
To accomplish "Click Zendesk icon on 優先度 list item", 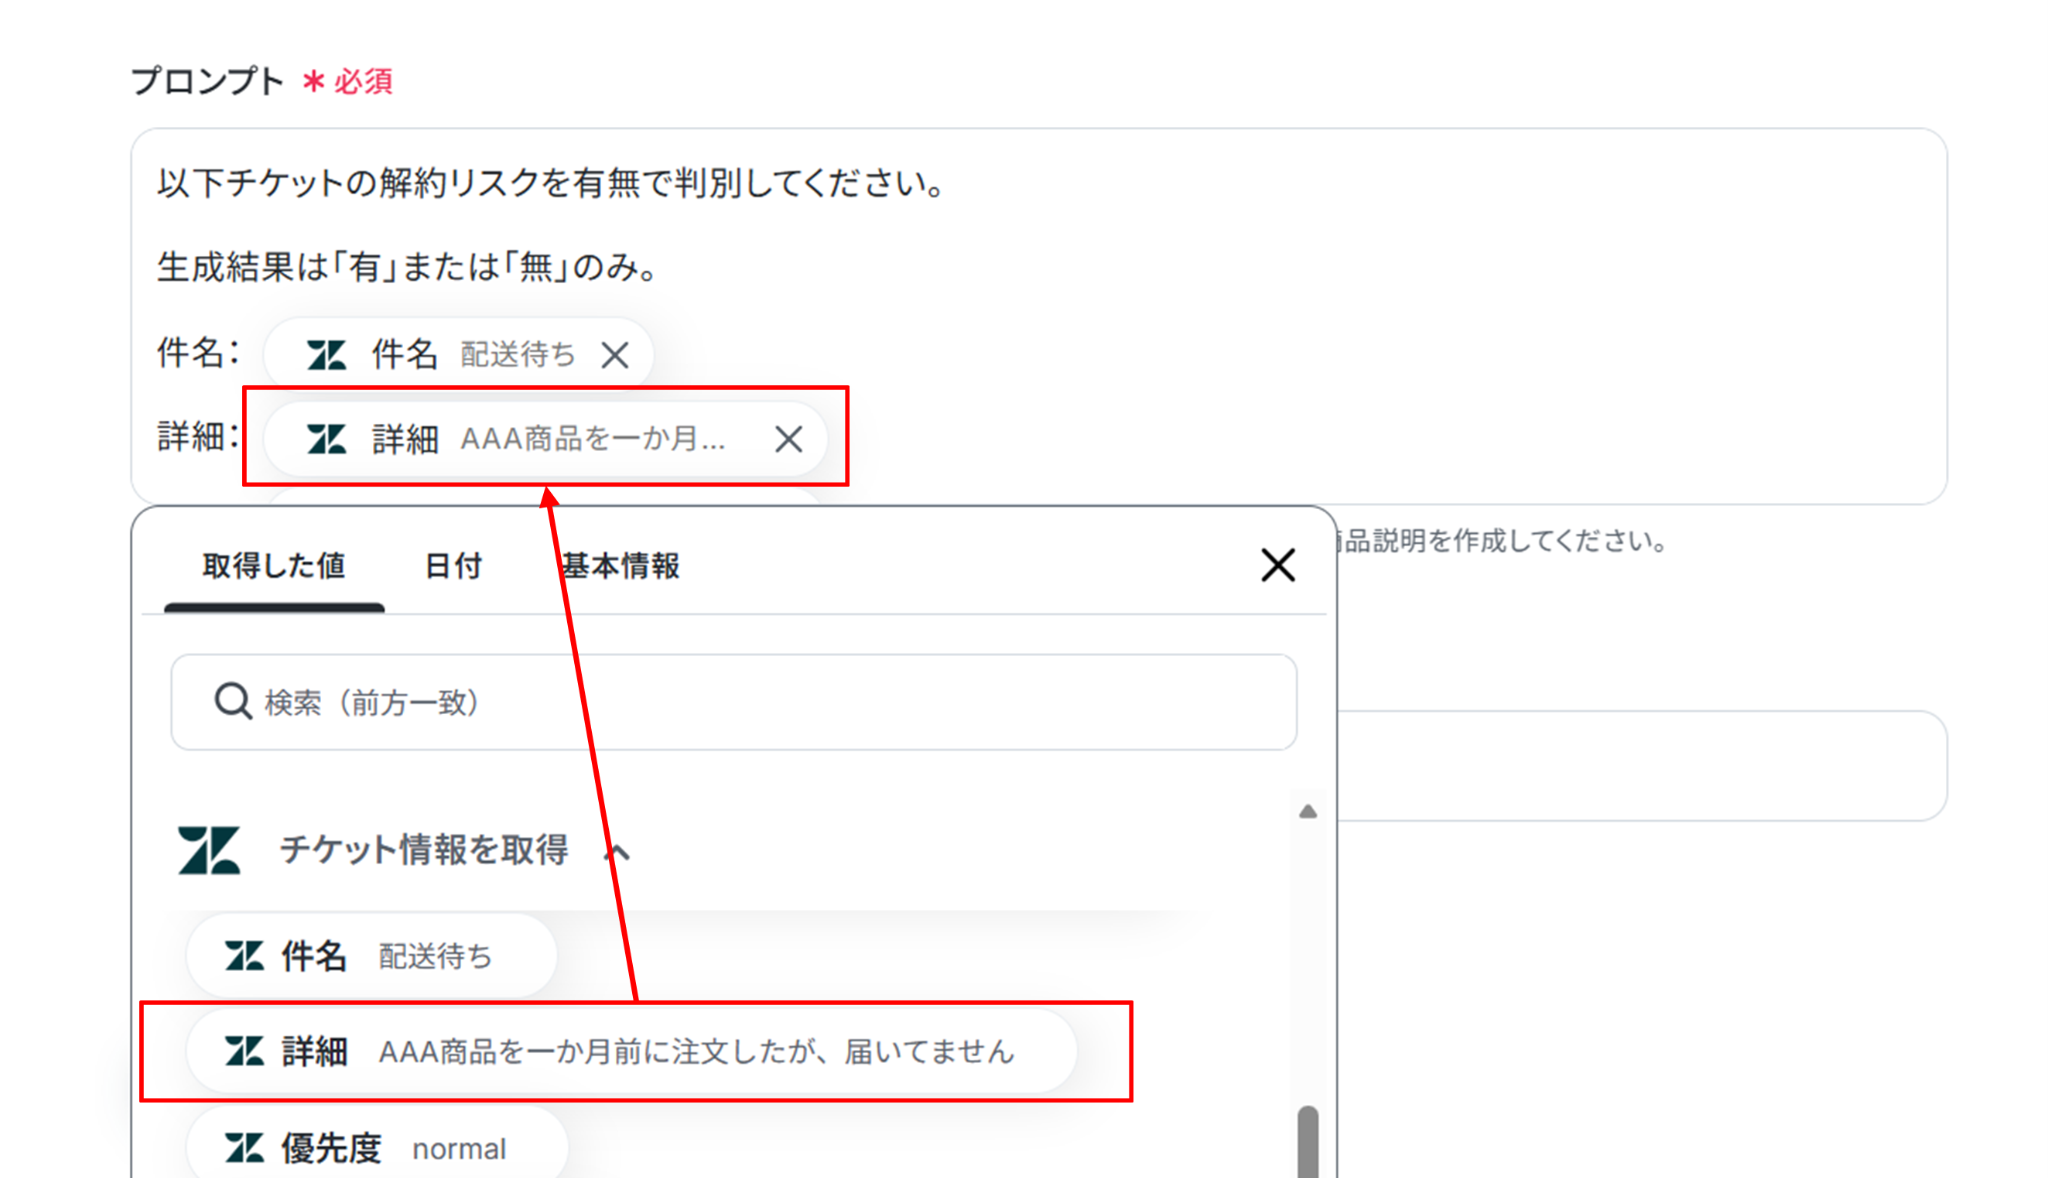I will [x=244, y=1148].
